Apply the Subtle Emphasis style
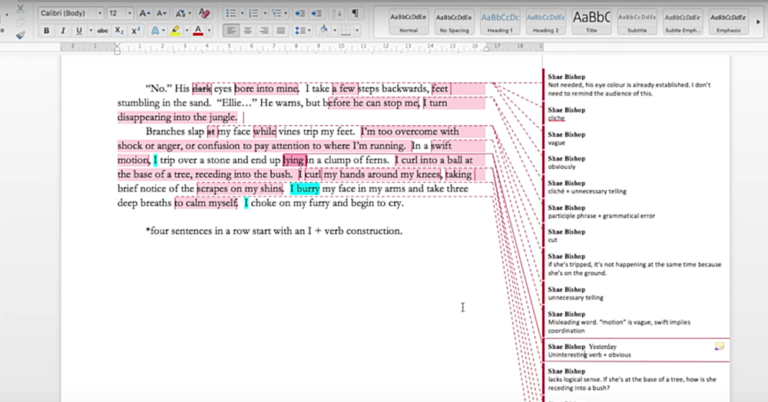The height and width of the screenshot is (402, 768). [x=682, y=22]
